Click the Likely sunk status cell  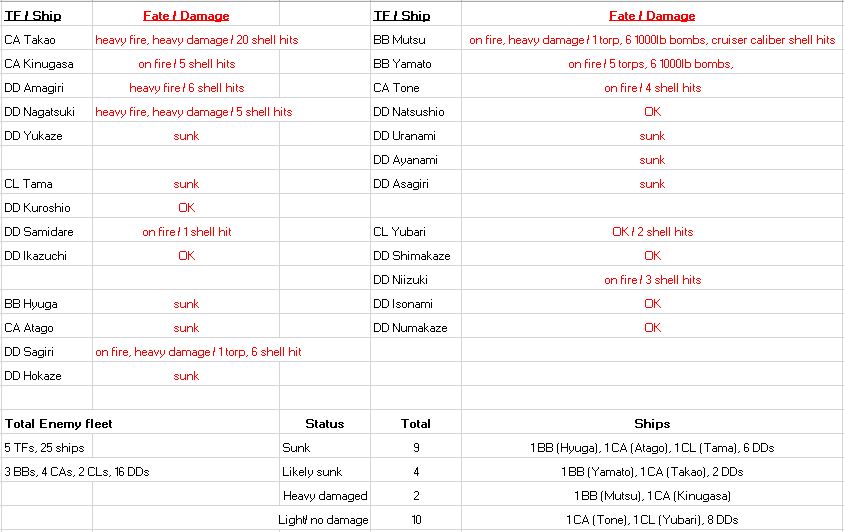[312, 472]
